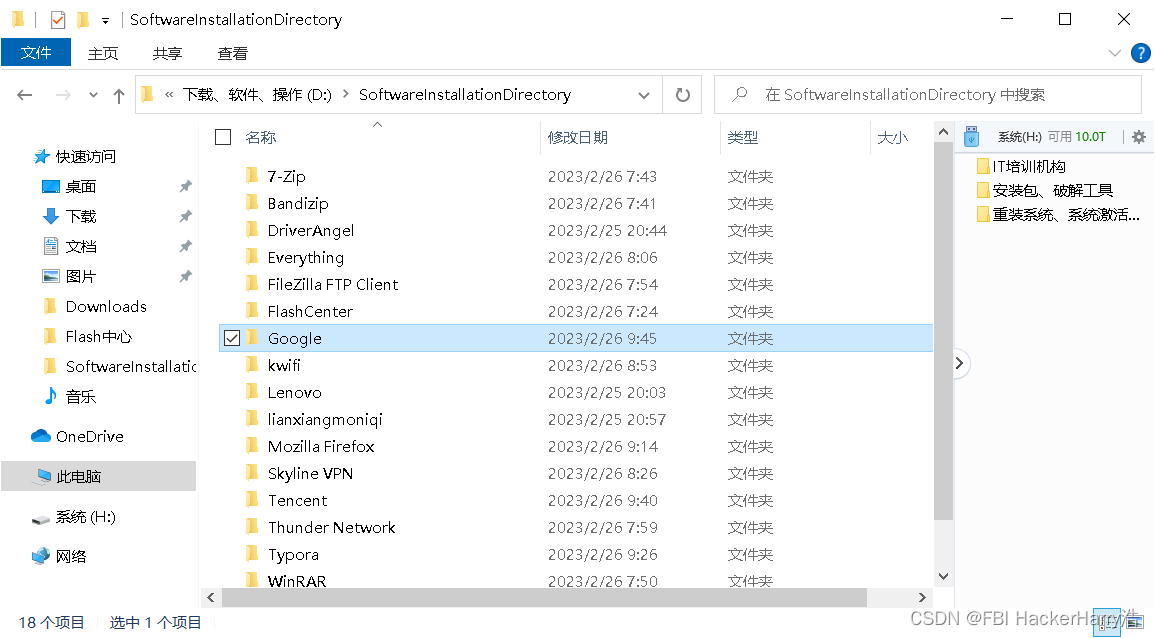Click the Bandizip folder icon
Viewport: 1155px width, 638px height.
click(x=252, y=203)
